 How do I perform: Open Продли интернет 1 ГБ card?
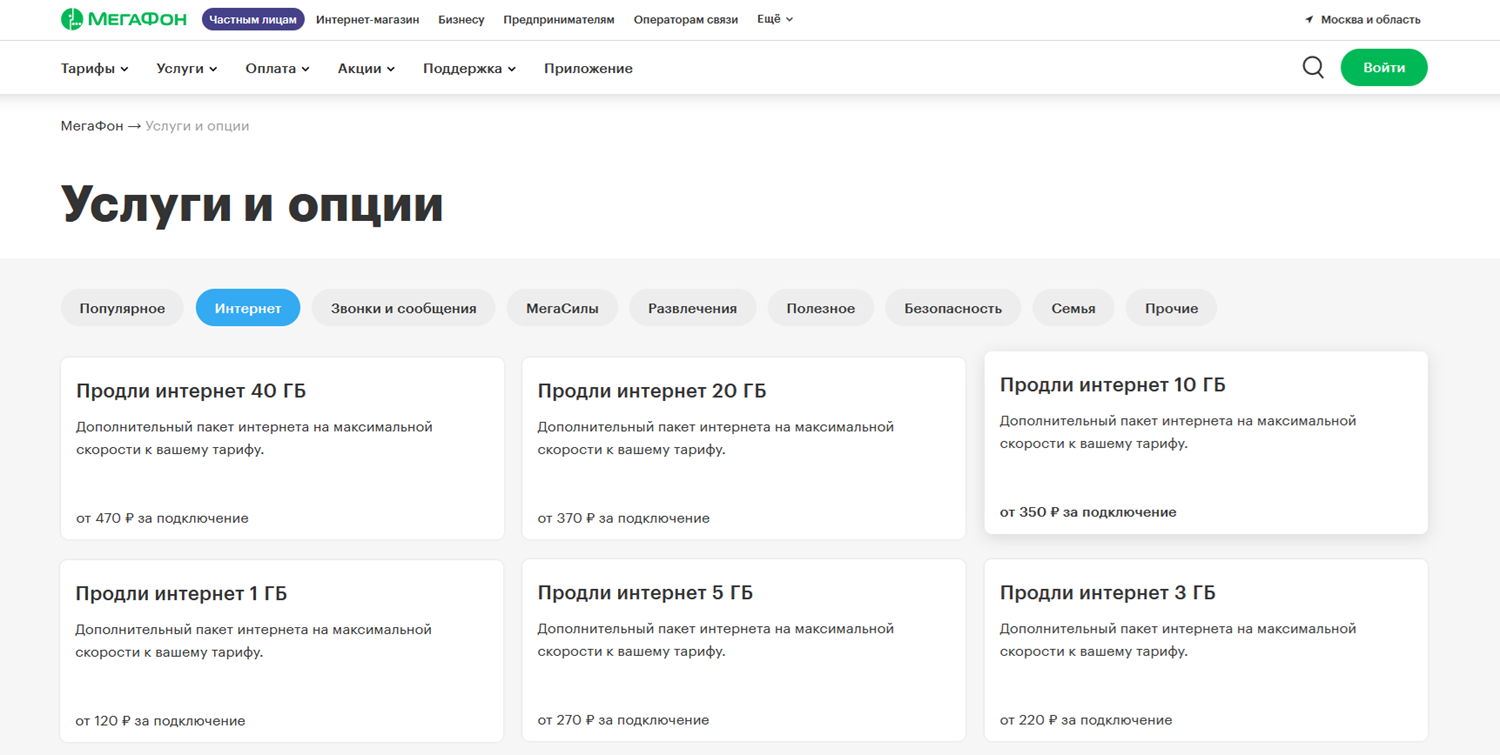click(x=282, y=650)
